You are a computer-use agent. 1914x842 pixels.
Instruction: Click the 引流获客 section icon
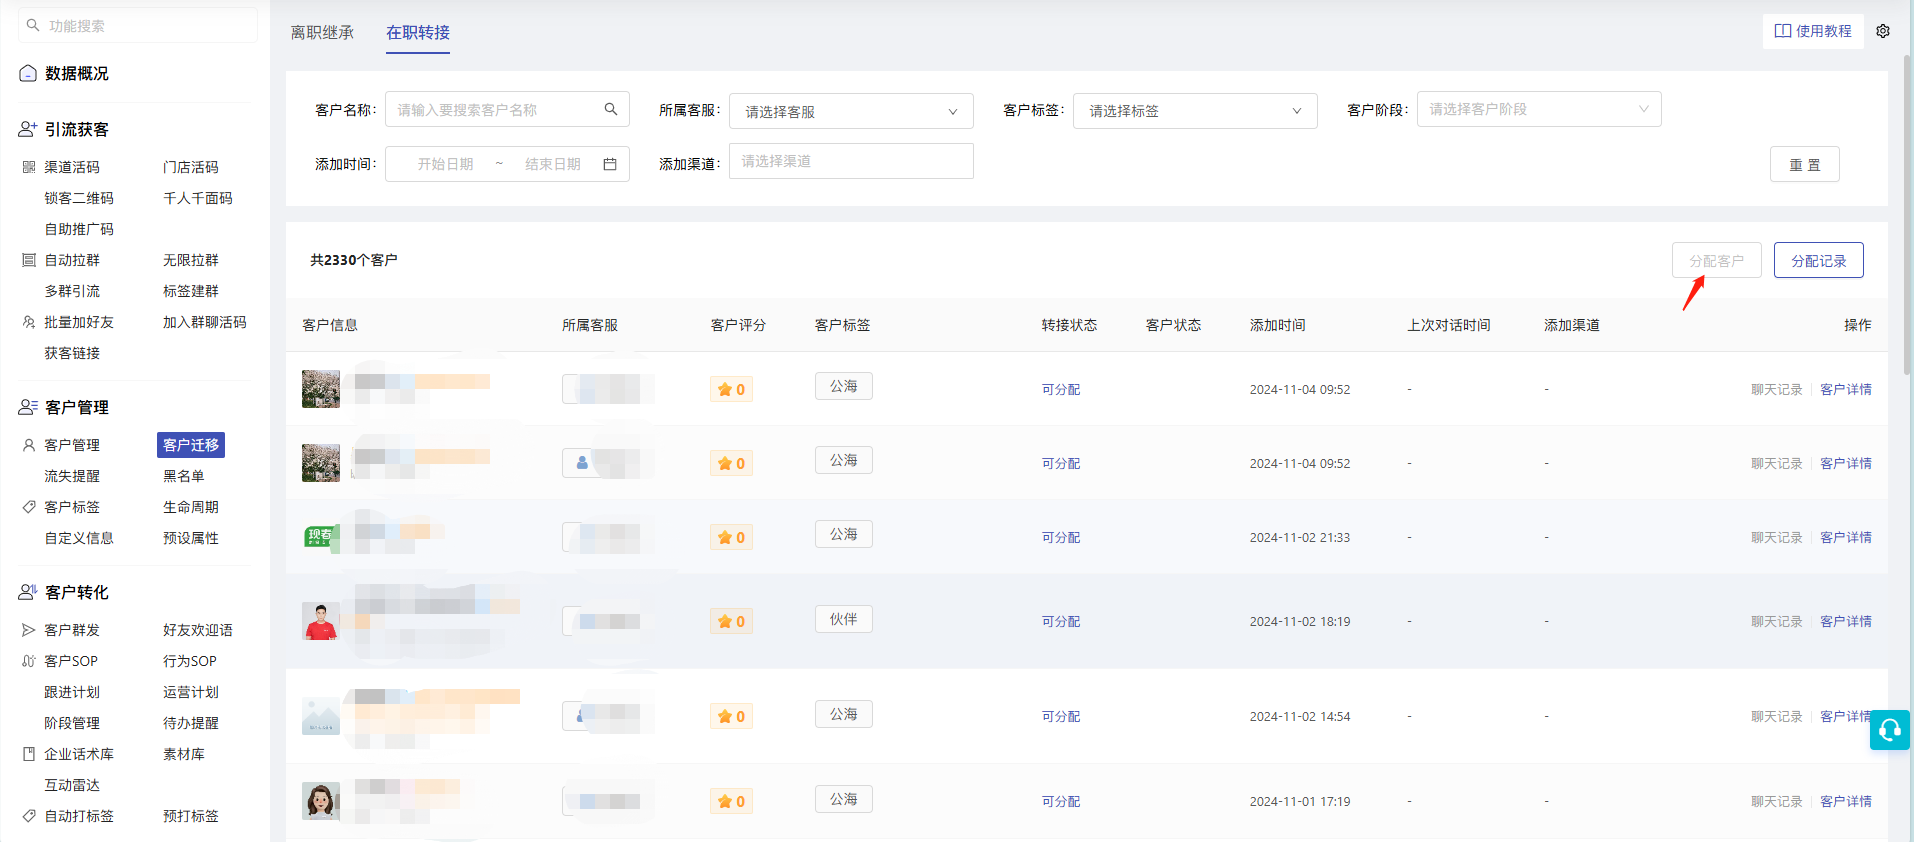(28, 130)
